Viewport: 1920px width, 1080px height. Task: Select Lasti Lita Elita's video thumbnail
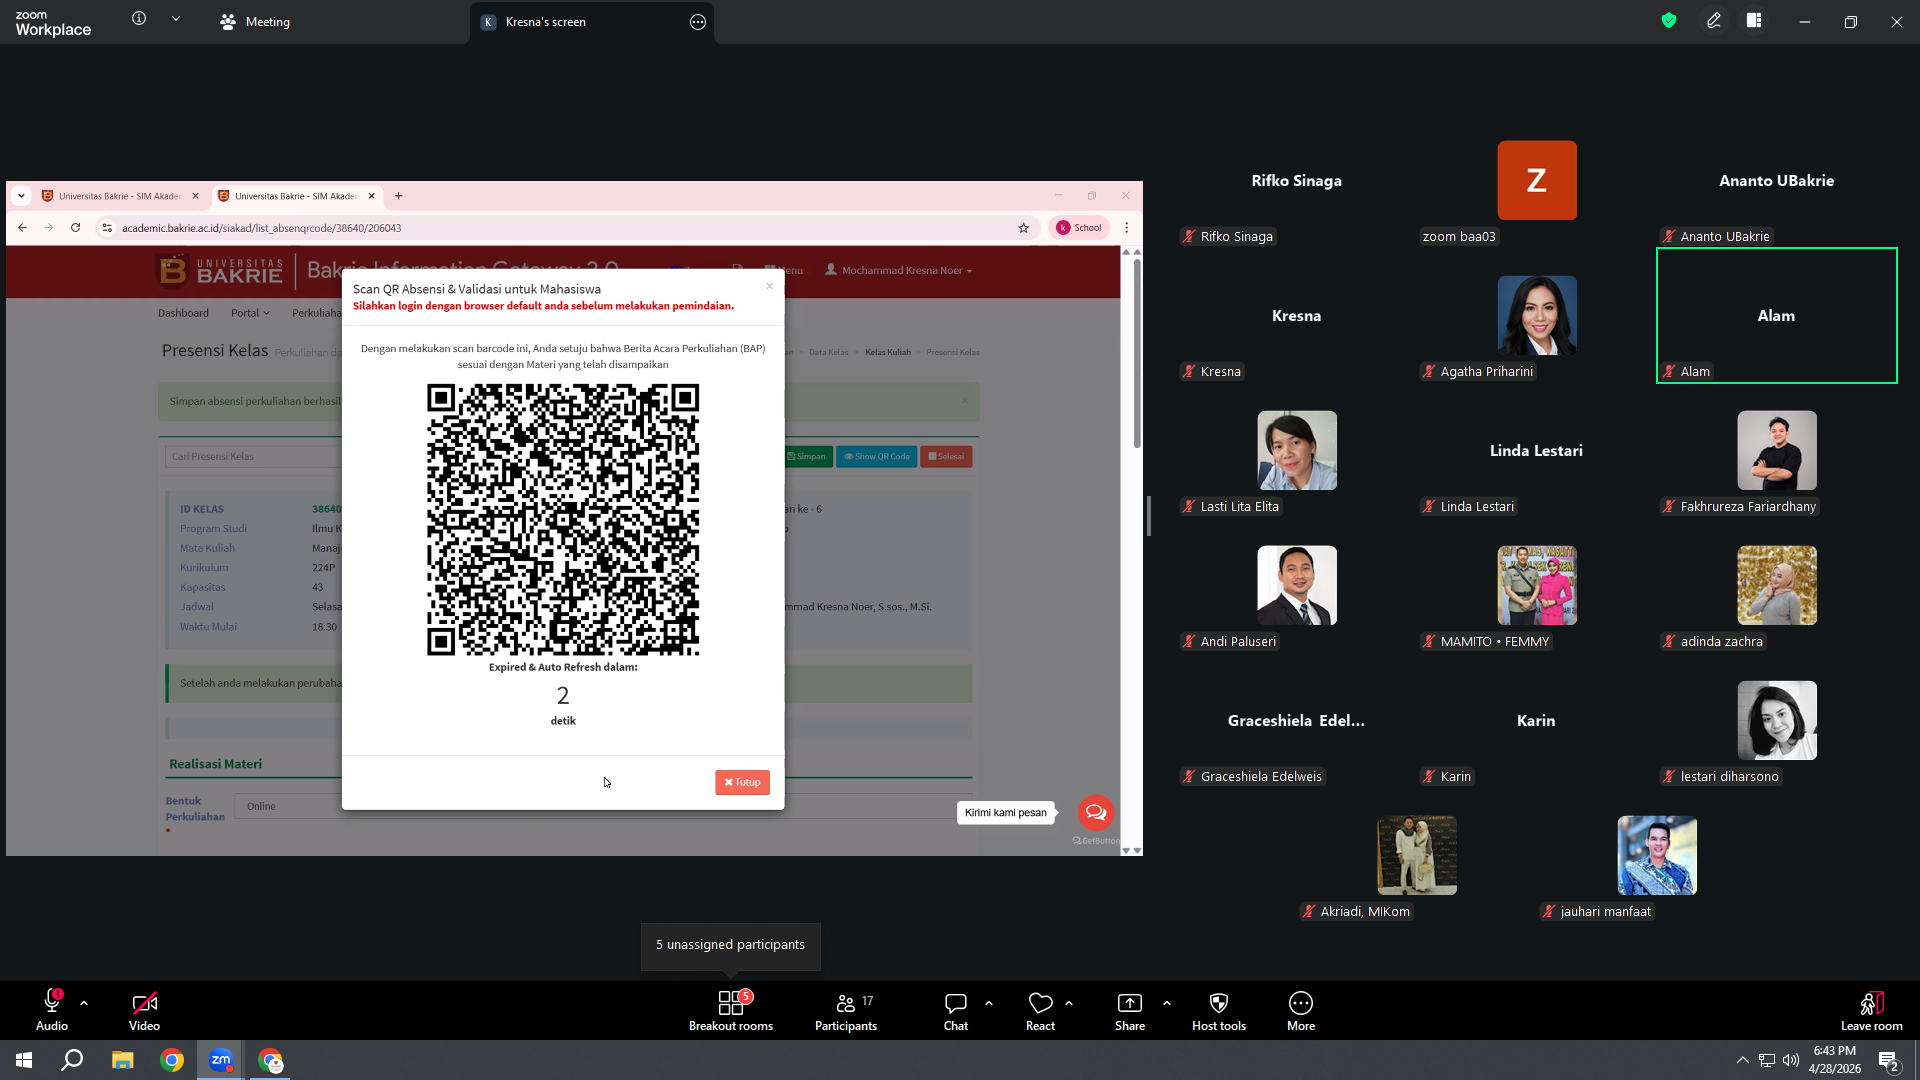tap(1297, 450)
